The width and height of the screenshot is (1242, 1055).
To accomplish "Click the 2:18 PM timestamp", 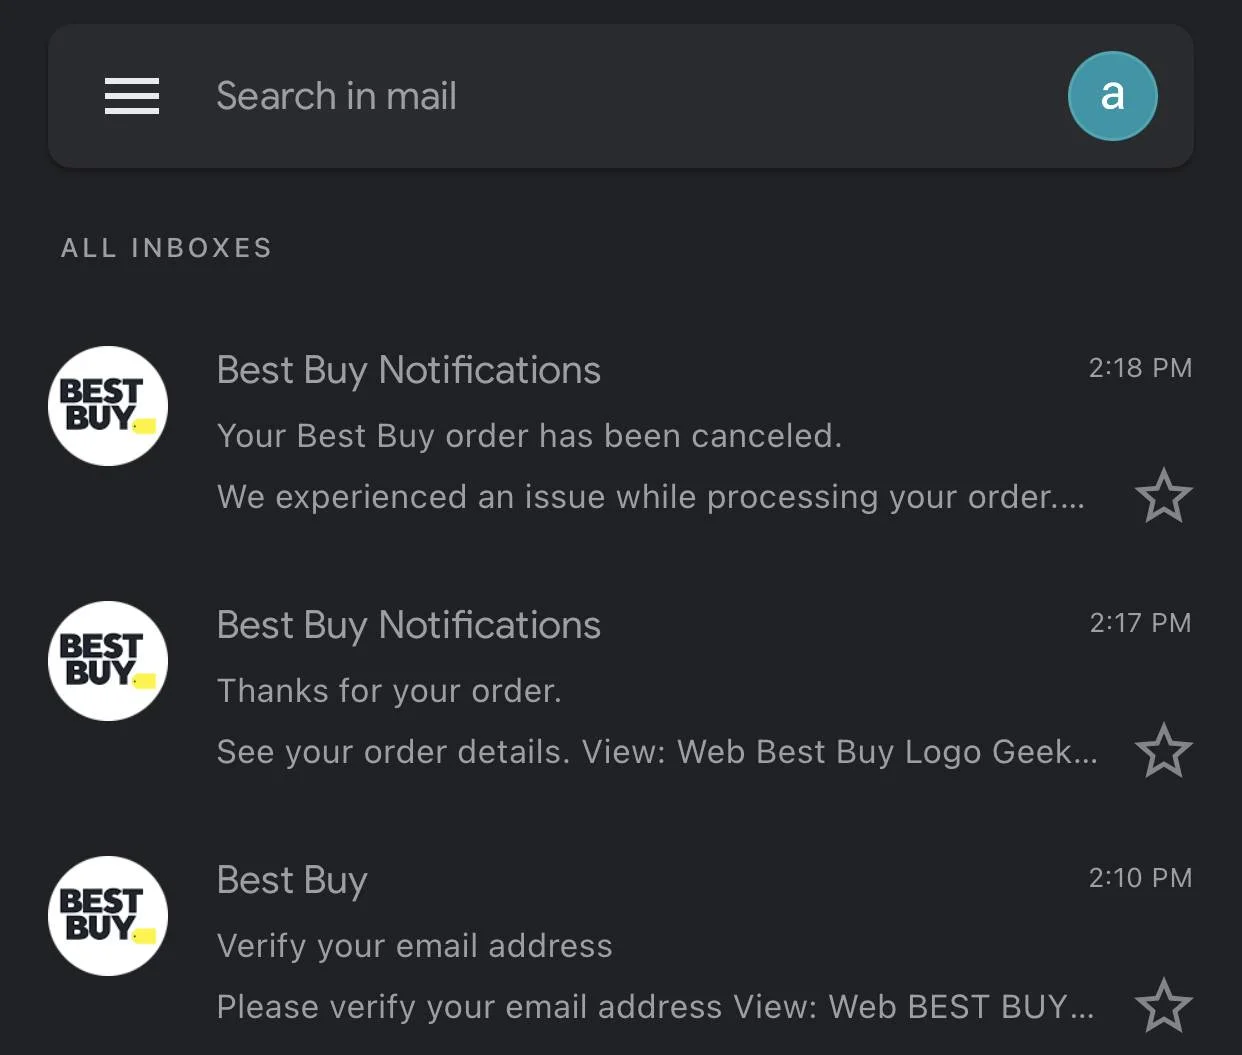I will (1140, 368).
